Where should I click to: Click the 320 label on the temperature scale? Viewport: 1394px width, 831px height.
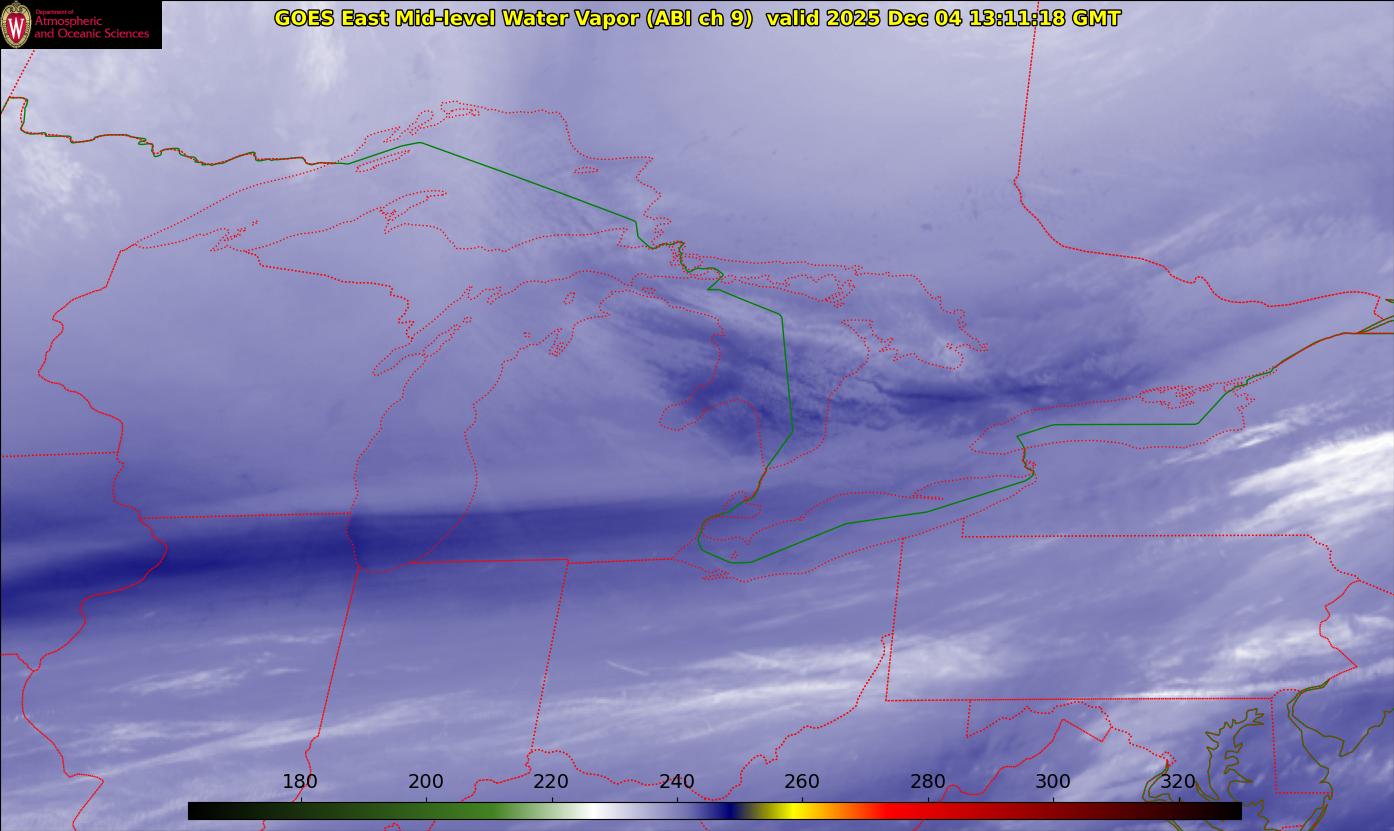(x=1178, y=782)
